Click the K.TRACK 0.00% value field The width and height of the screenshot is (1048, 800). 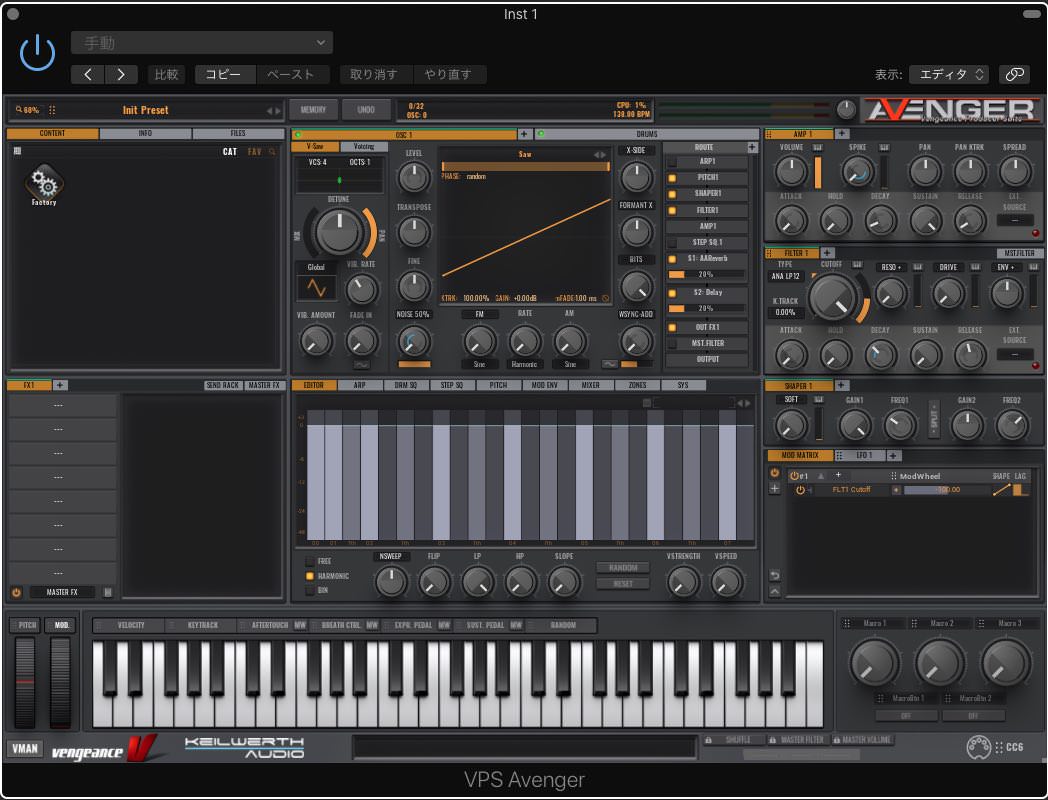[785, 312]
